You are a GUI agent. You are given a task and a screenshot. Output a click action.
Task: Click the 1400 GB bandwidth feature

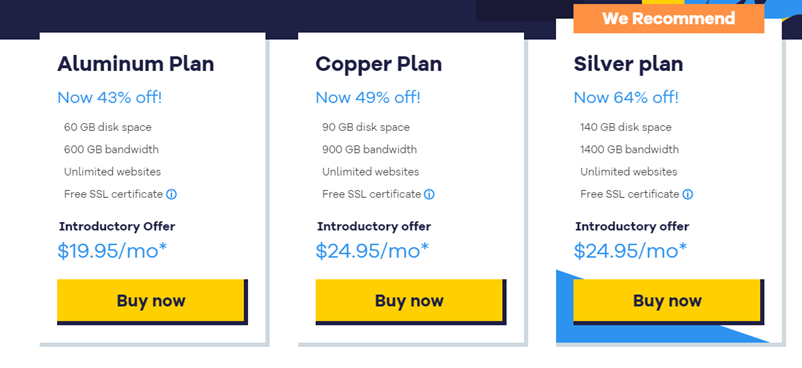coord(630,149)
